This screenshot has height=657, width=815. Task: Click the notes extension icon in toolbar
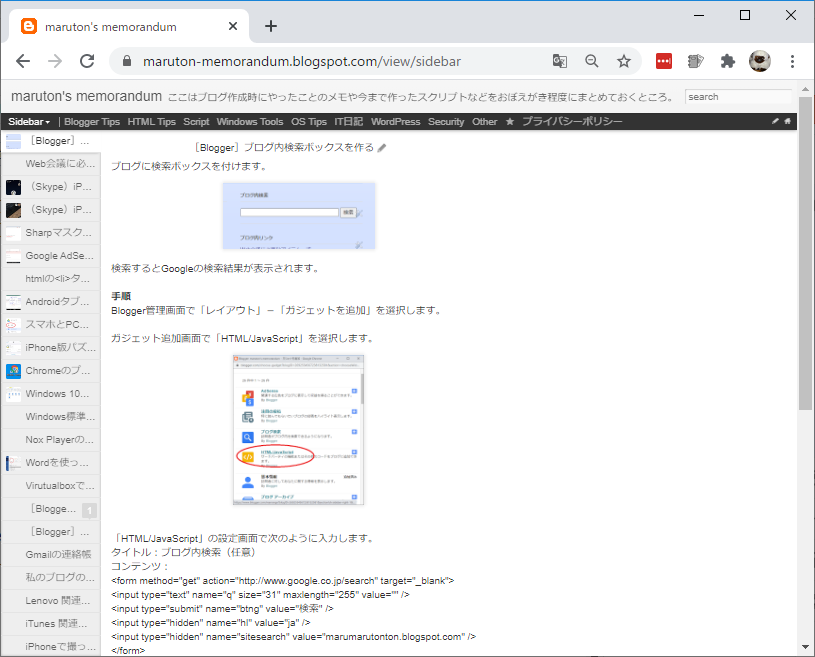(x=695, y=61)
